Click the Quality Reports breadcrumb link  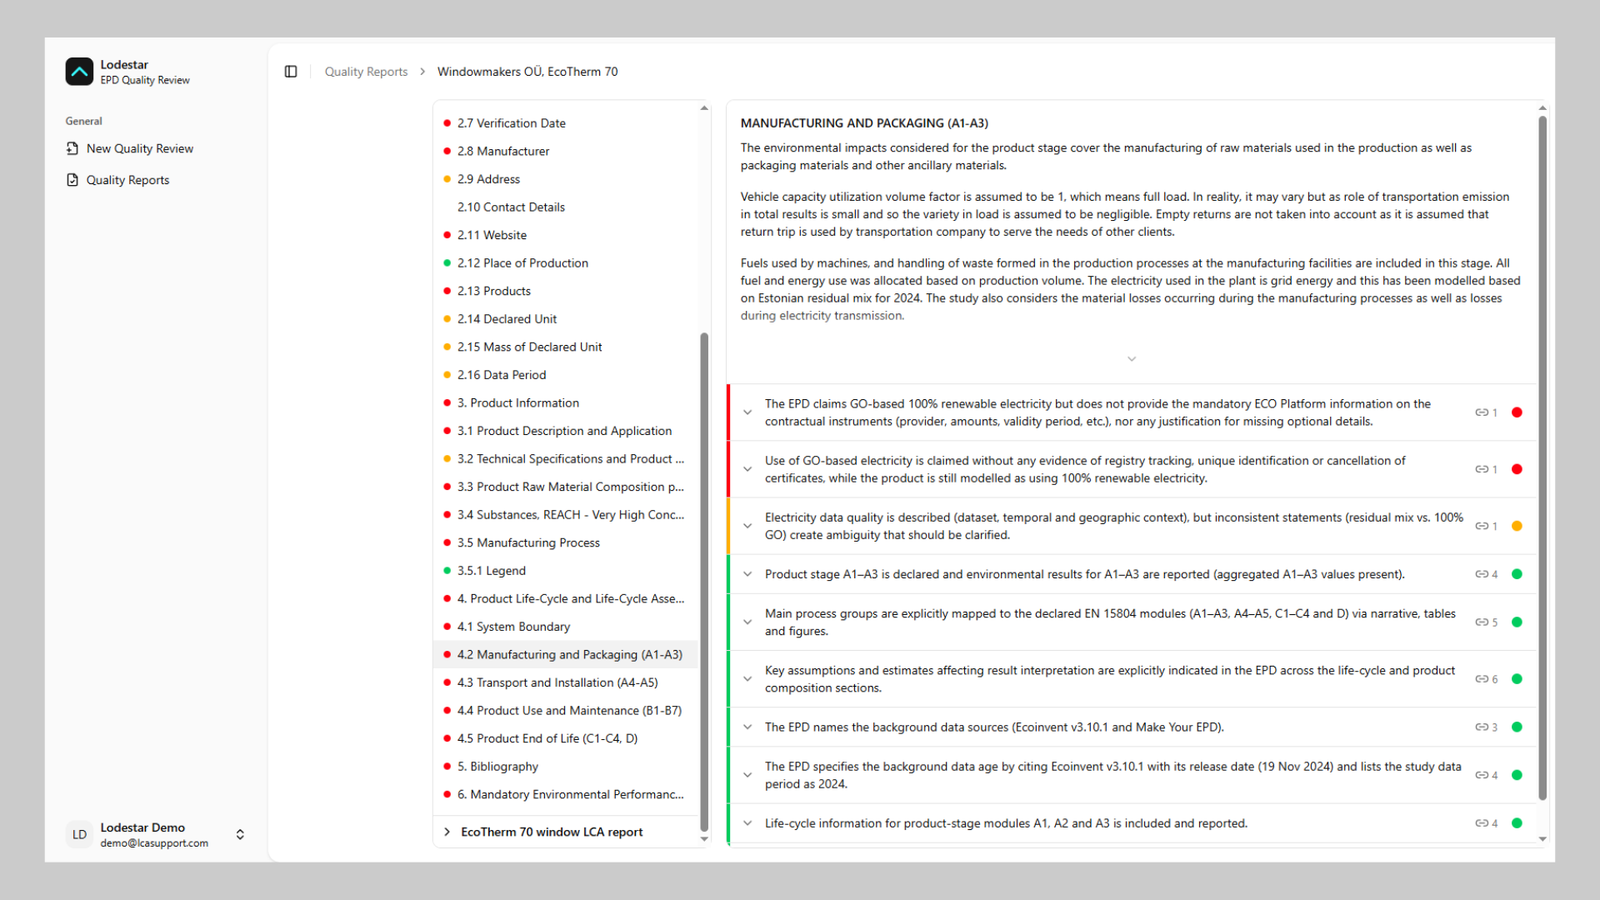click(x=366, y=71)
